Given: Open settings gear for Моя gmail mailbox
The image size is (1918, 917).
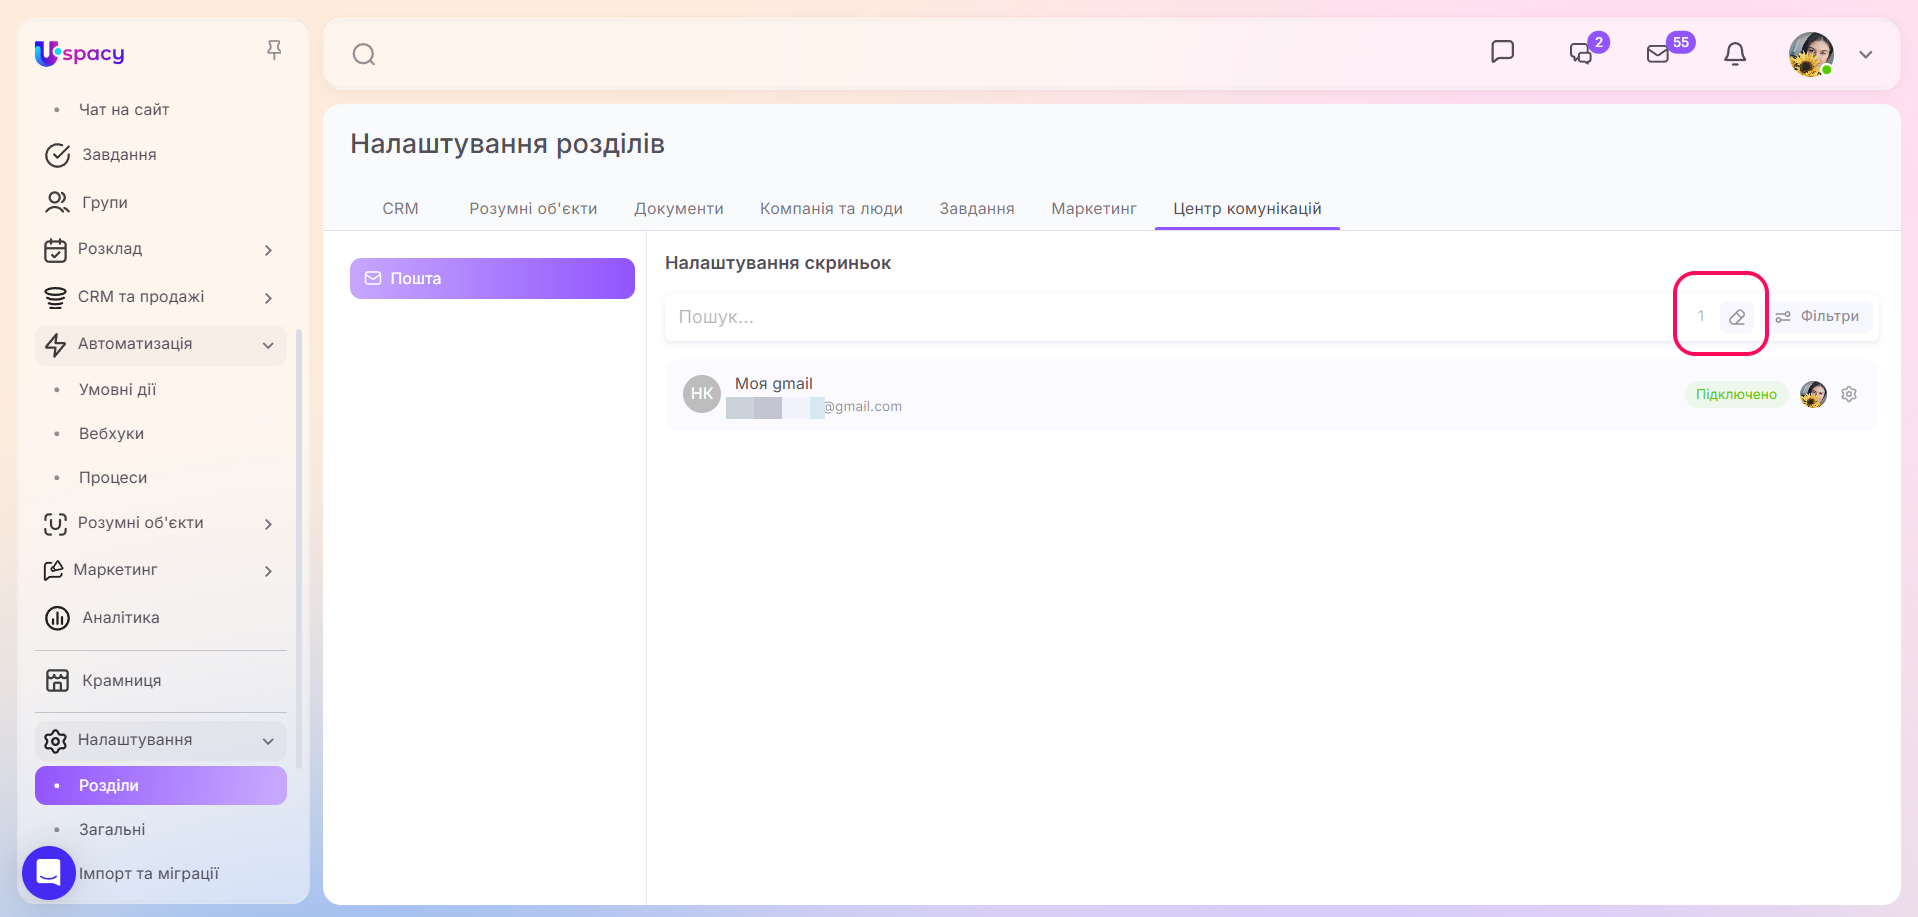Looking at the screenshot, I should (1849, 394).
